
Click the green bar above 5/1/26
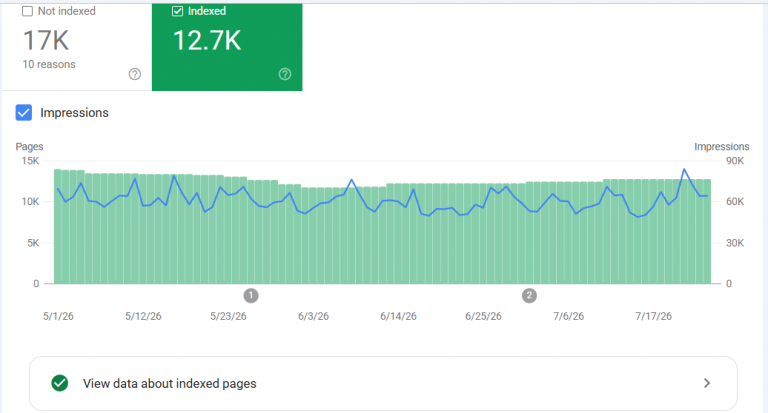(57, 226)
